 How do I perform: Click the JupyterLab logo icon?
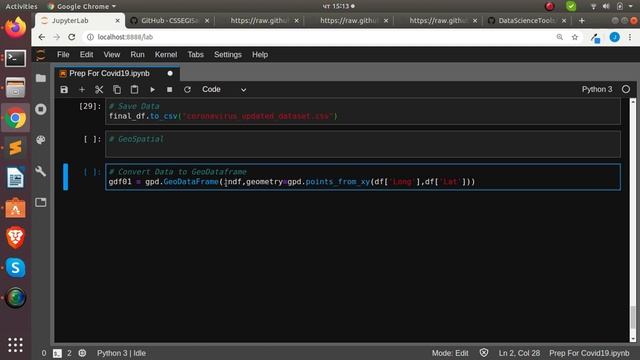(41, 55)
